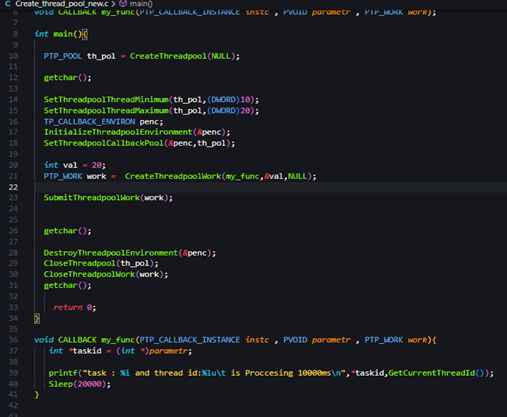Click the getchar() call on line 31

(67, 286)
